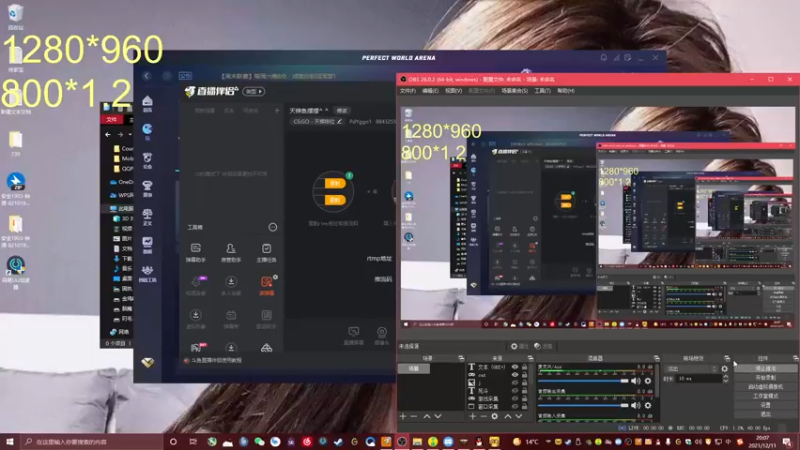The image size is (800, 450).
Task: Open the 公告 announcement icon in Arena
Action: 185,76
